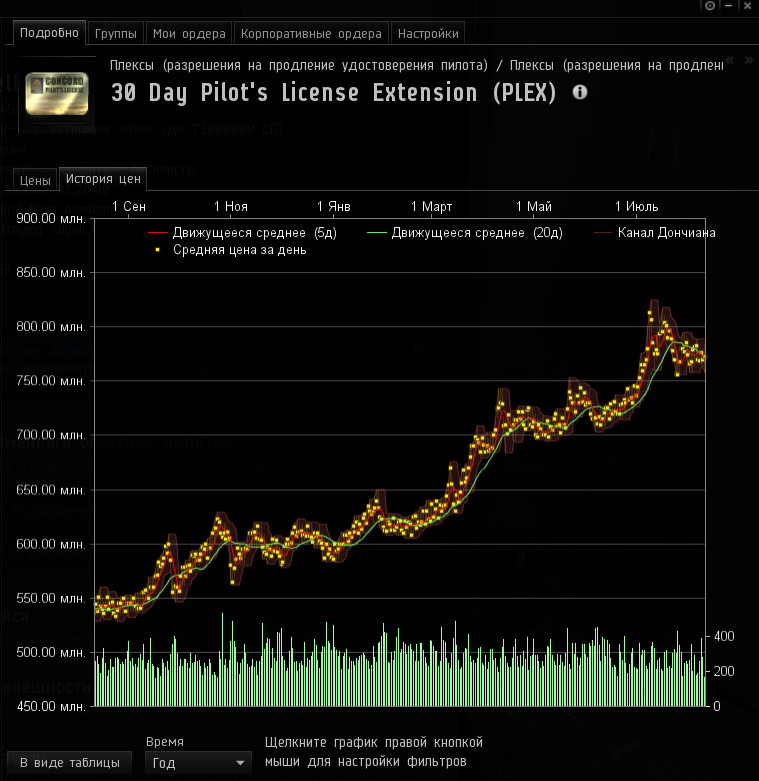Screen dimensions: 759x781
Task: Minimize the market window
Action: click(729, 6)
